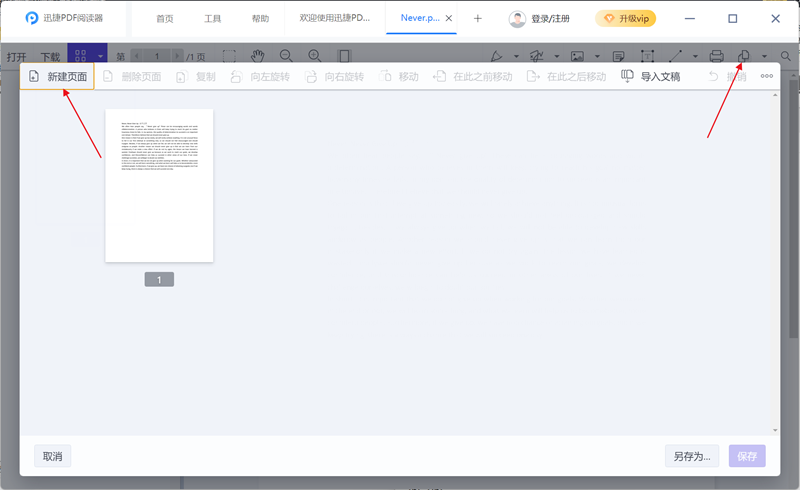The image size is (800, 490).
Task: Click the 取消 (cancel) button
Action: click(53, 456)
